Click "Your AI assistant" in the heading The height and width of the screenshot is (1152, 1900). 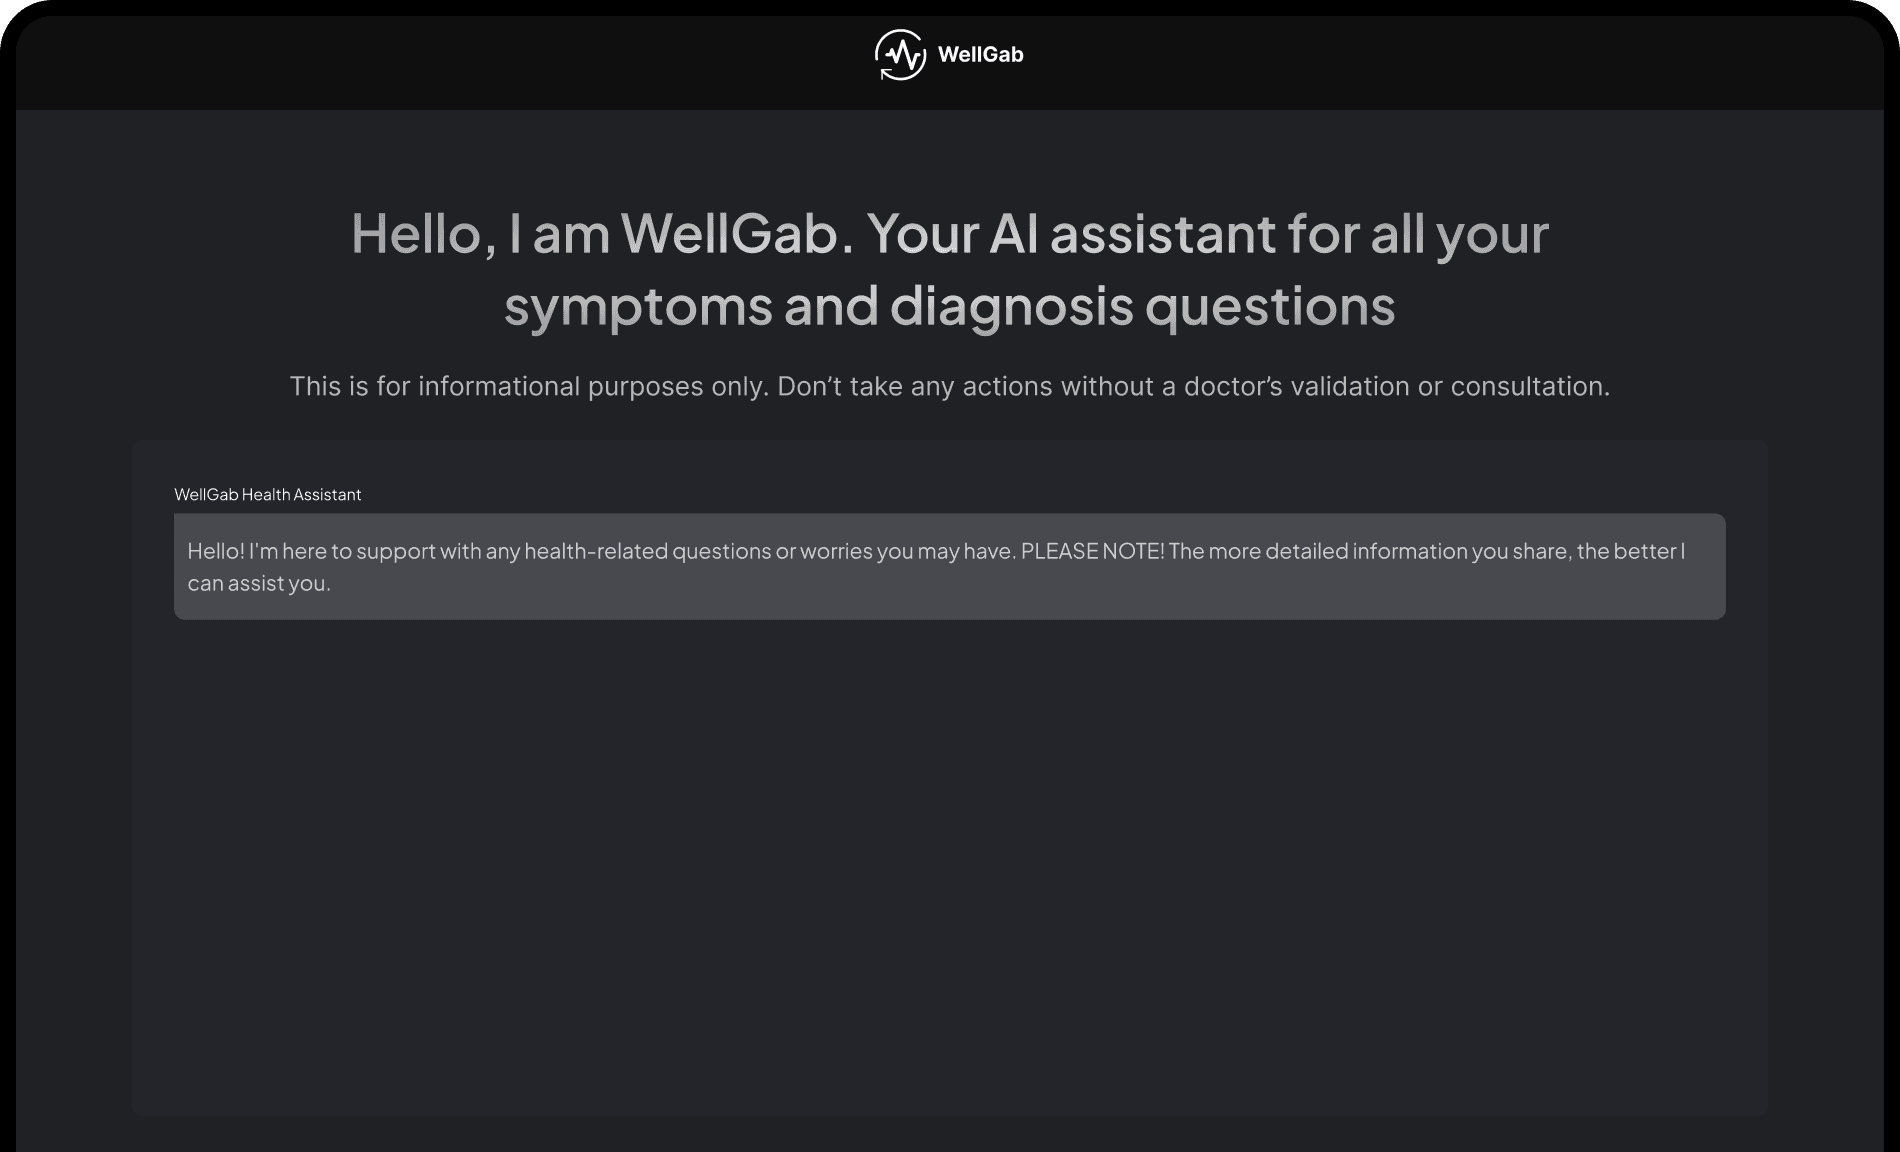pos(1071,234)
